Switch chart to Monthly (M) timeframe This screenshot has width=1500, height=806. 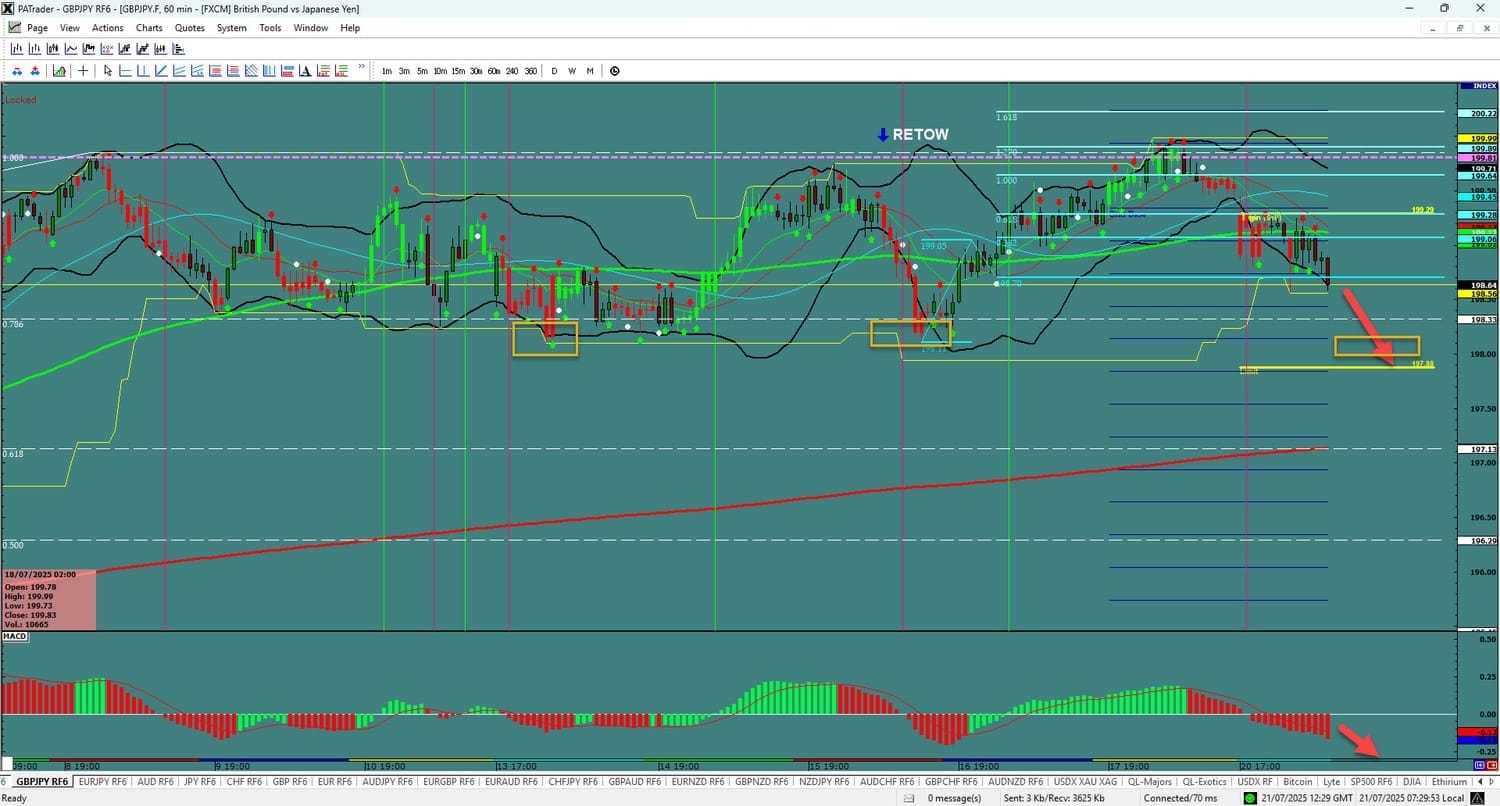pos(590,71)
